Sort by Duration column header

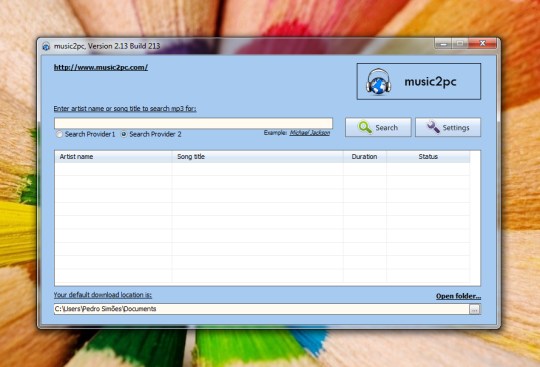coord(365,157)
